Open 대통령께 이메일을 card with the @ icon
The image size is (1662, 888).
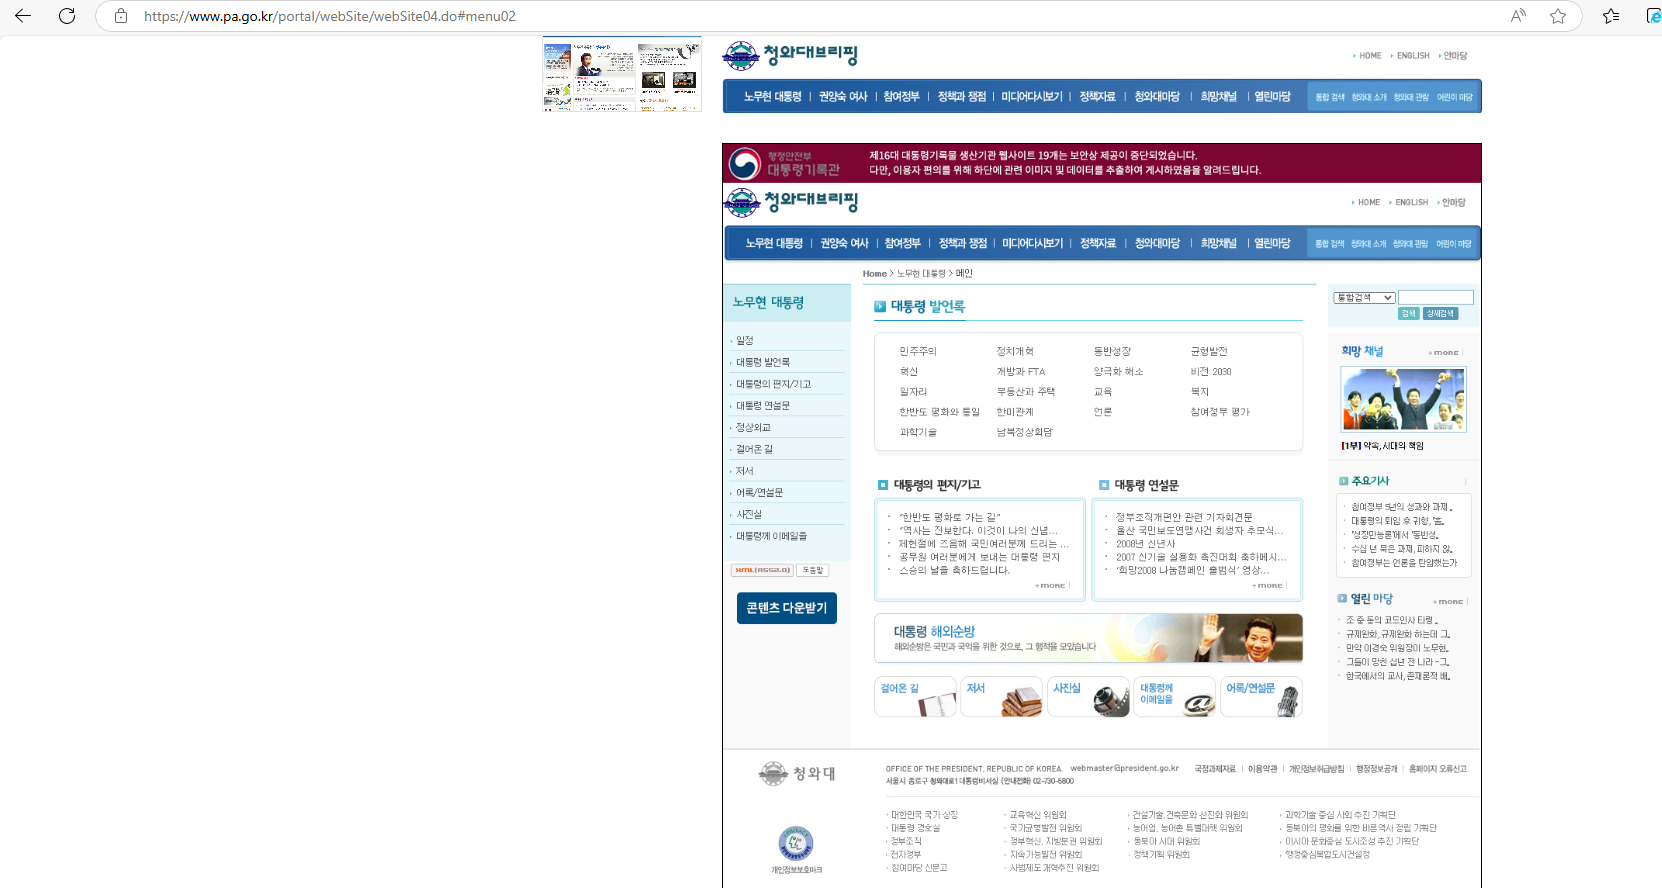[1175, 697]
